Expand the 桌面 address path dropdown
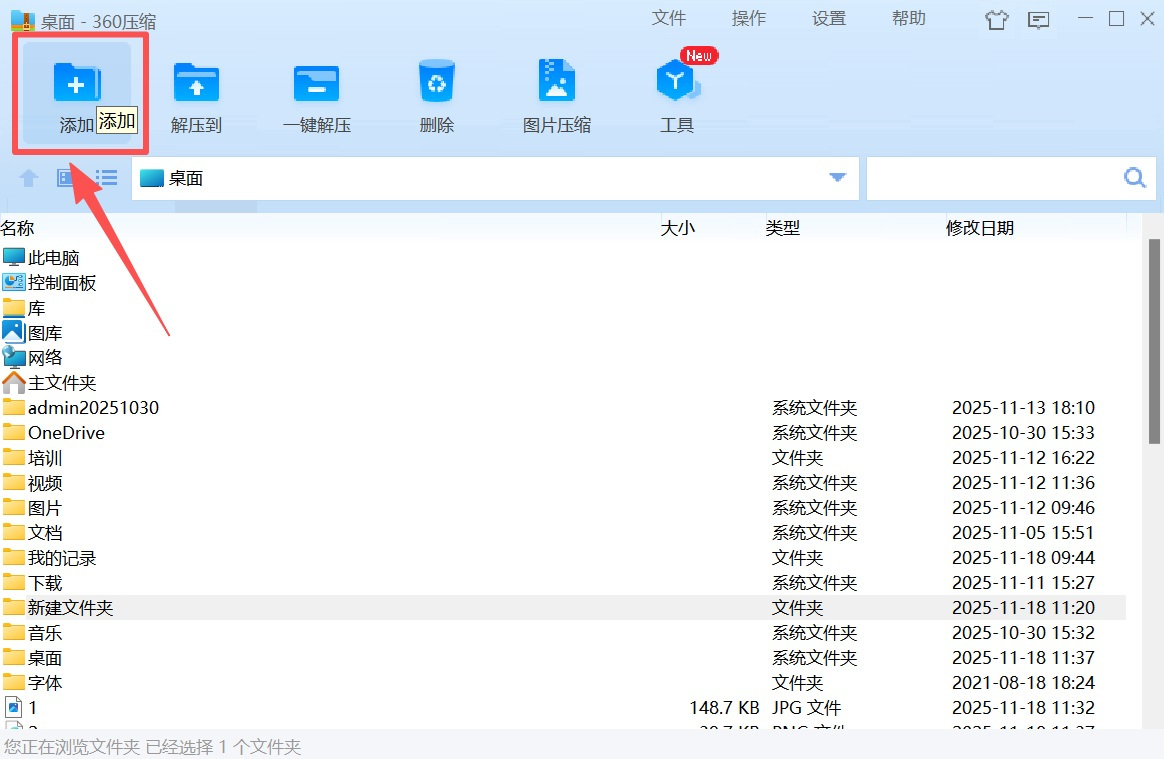1164x759 pixels. click(x=837, y=178)
